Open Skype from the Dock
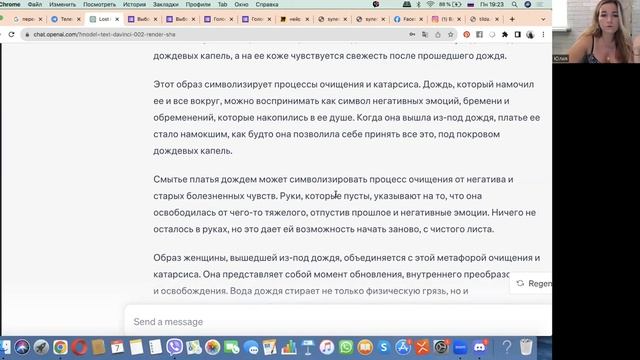 [x=384, y=347]
